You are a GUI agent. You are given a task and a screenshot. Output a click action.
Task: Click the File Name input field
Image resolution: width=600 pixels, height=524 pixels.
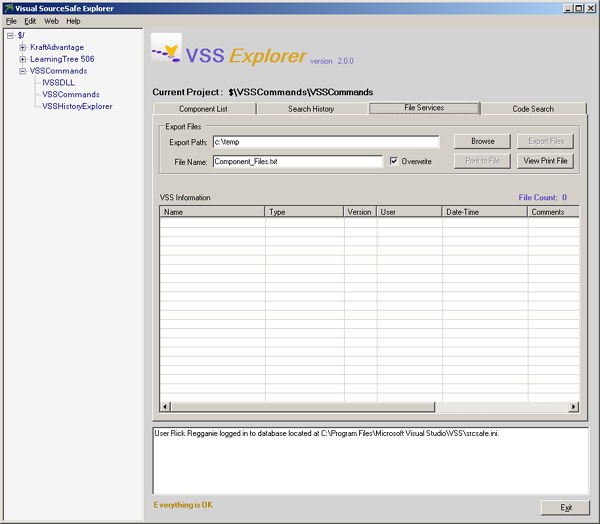(298, 162)
